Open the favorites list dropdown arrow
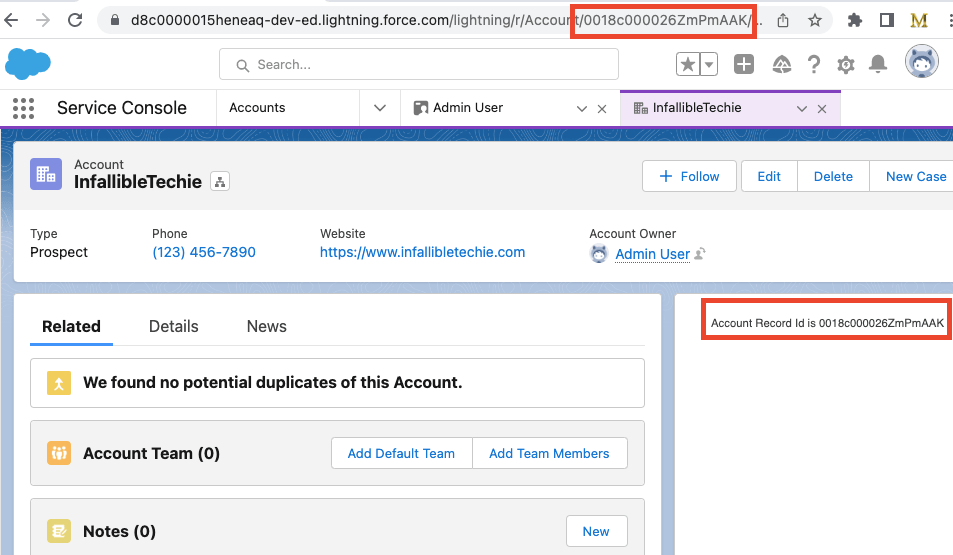The height and width of the screenshot is (555, 953). click(x=709, y=64)
